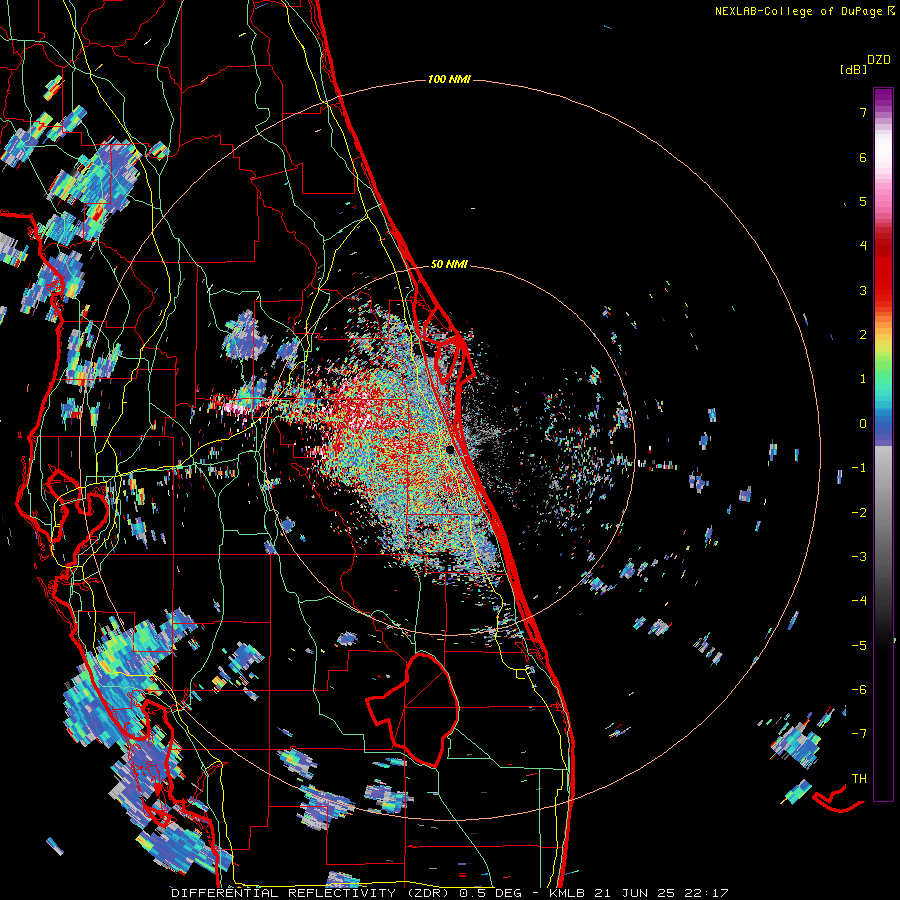
Task: Click the NEXLAB-College of DuPage label
Action: pyautogui.click(x=801, y=11)
